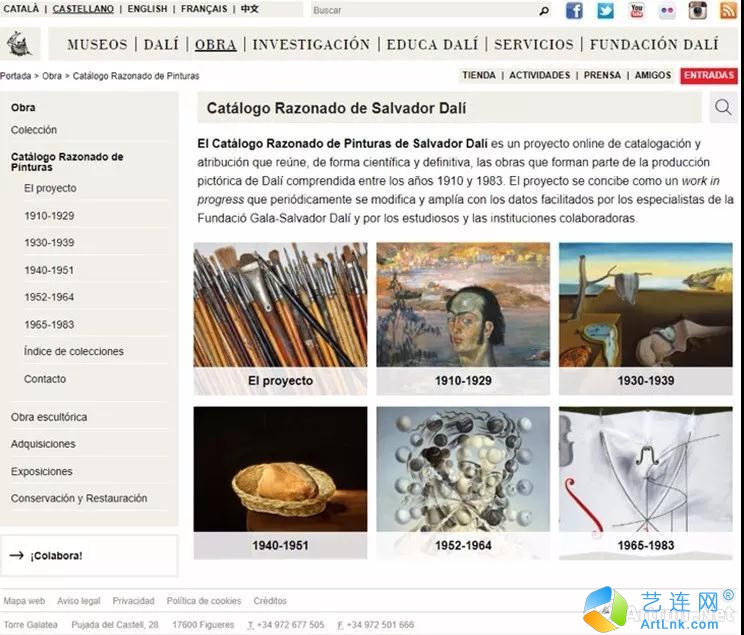The image size is (744, 635).
Task: Open Política de cookies footer link
Action: [x=204, y=601]
